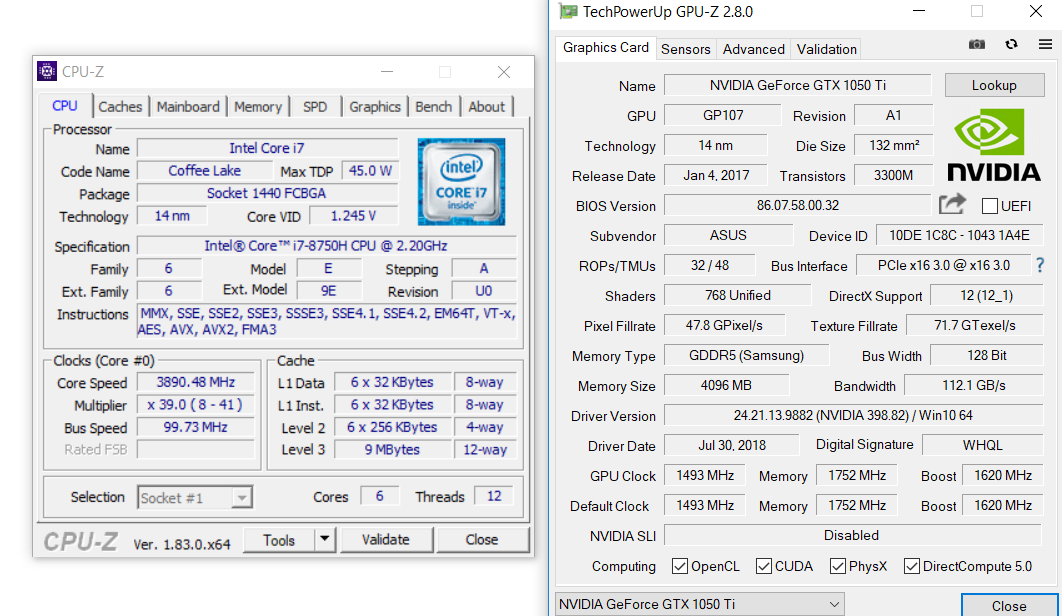Toggle the UEFI checkbox
The image size is (1062, 616).
[990, 206]
